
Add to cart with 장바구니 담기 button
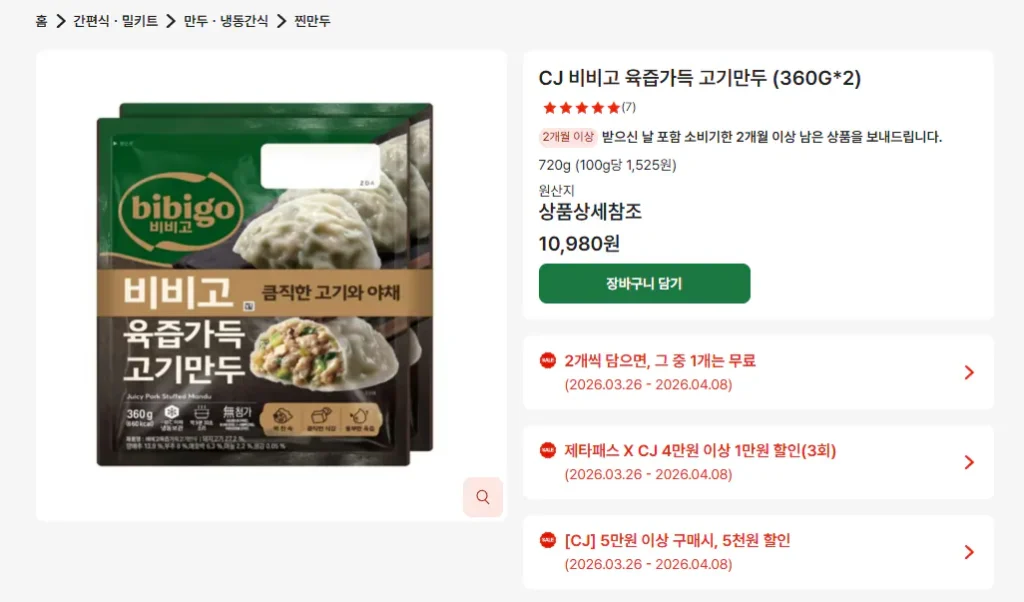[644, 283]
